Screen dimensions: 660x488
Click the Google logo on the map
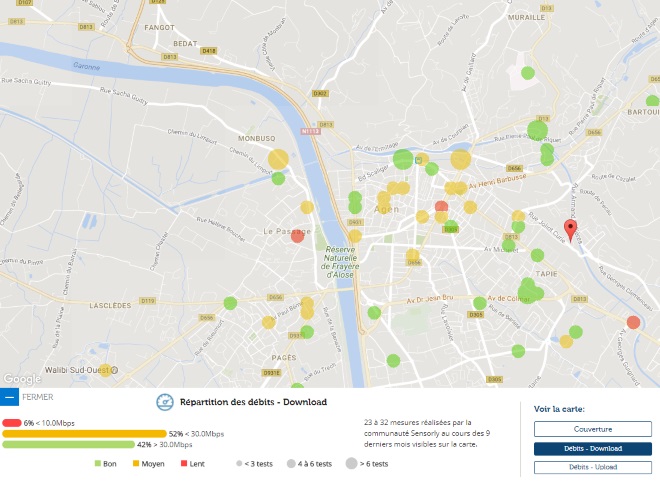(22, 379)
